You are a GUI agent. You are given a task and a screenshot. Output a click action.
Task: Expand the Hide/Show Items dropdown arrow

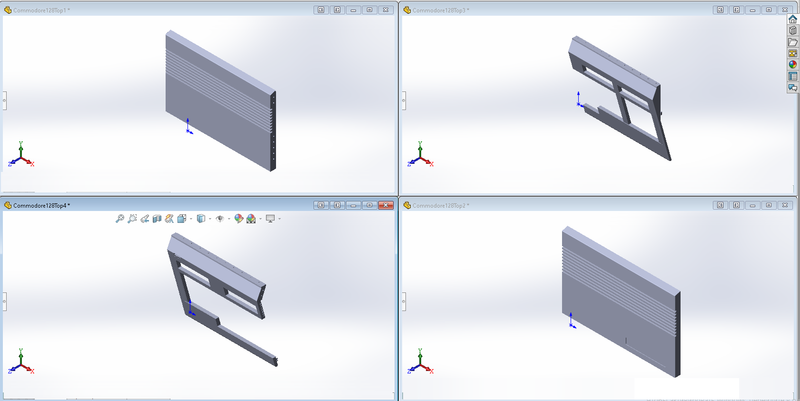coord(229,218)
